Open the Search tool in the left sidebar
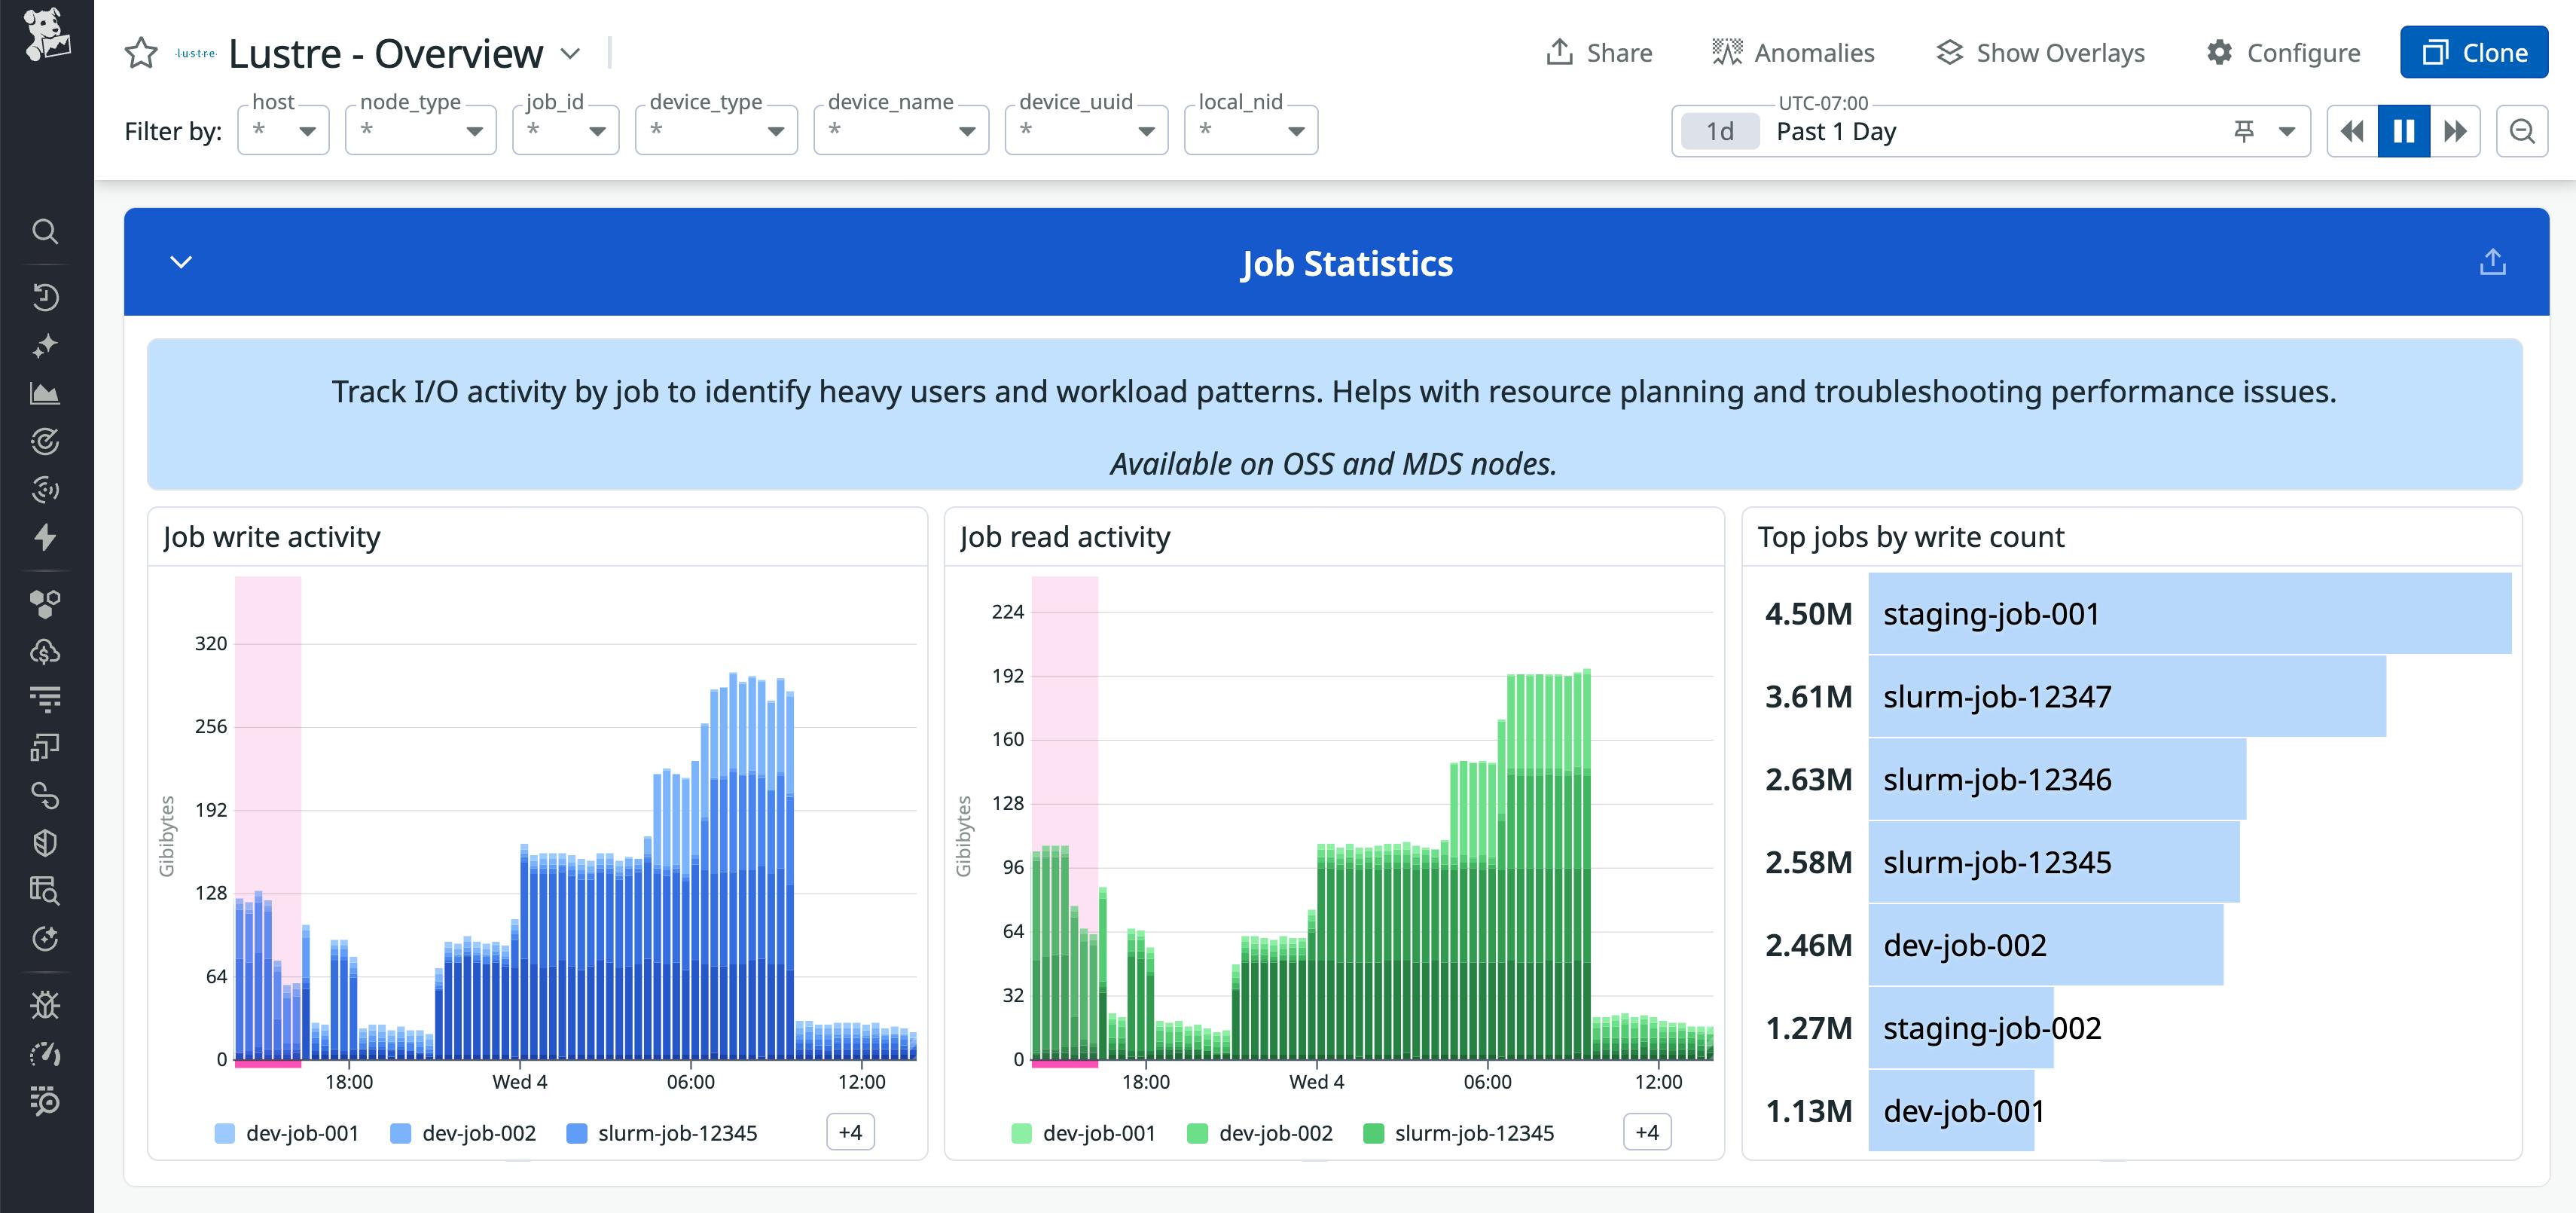 click(x=46, y=232)
